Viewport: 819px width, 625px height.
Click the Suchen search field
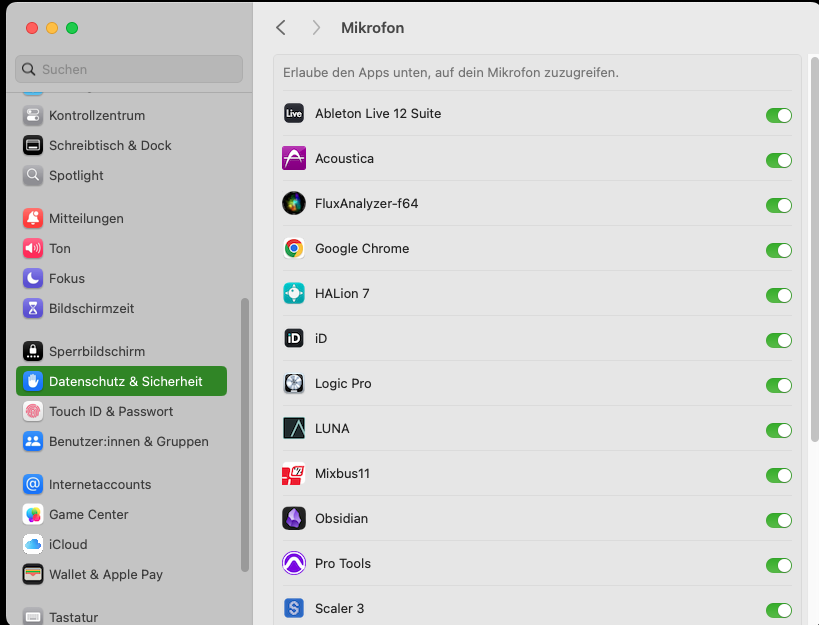click(x=129, y=69)
